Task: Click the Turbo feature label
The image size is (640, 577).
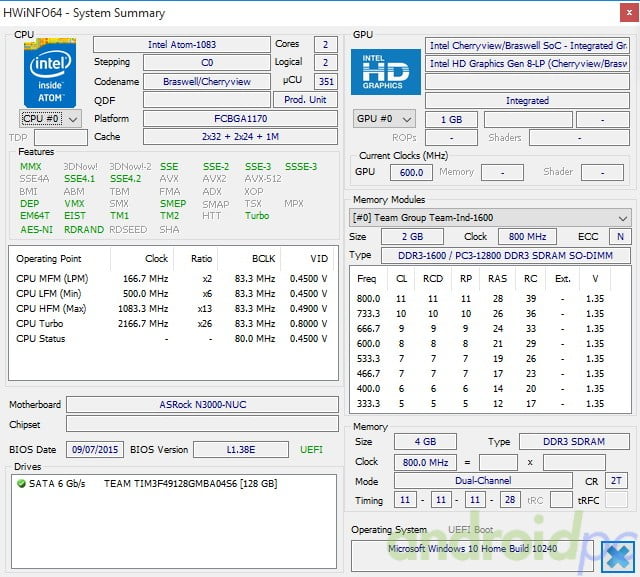Action: click(x=257, y=215)
